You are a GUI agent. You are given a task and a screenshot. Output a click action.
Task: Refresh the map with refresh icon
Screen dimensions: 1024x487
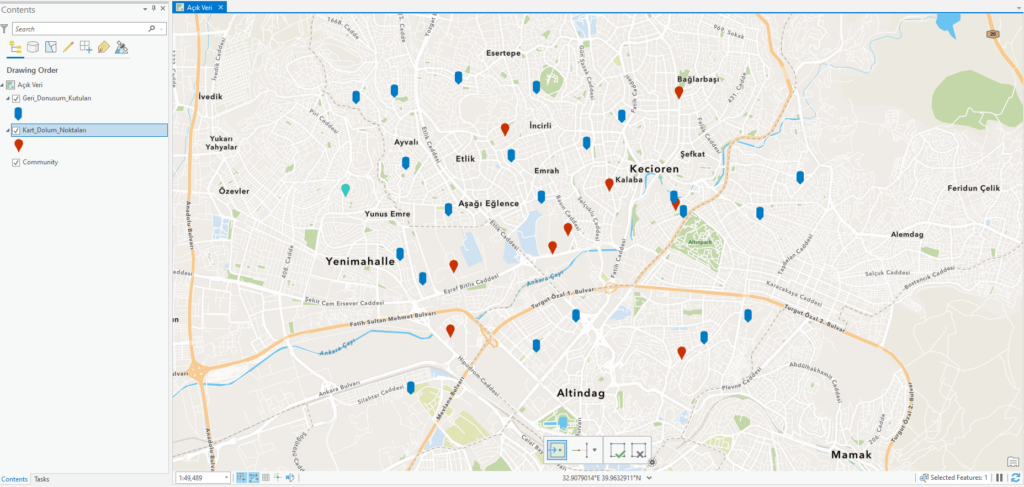coord(1016,478)
